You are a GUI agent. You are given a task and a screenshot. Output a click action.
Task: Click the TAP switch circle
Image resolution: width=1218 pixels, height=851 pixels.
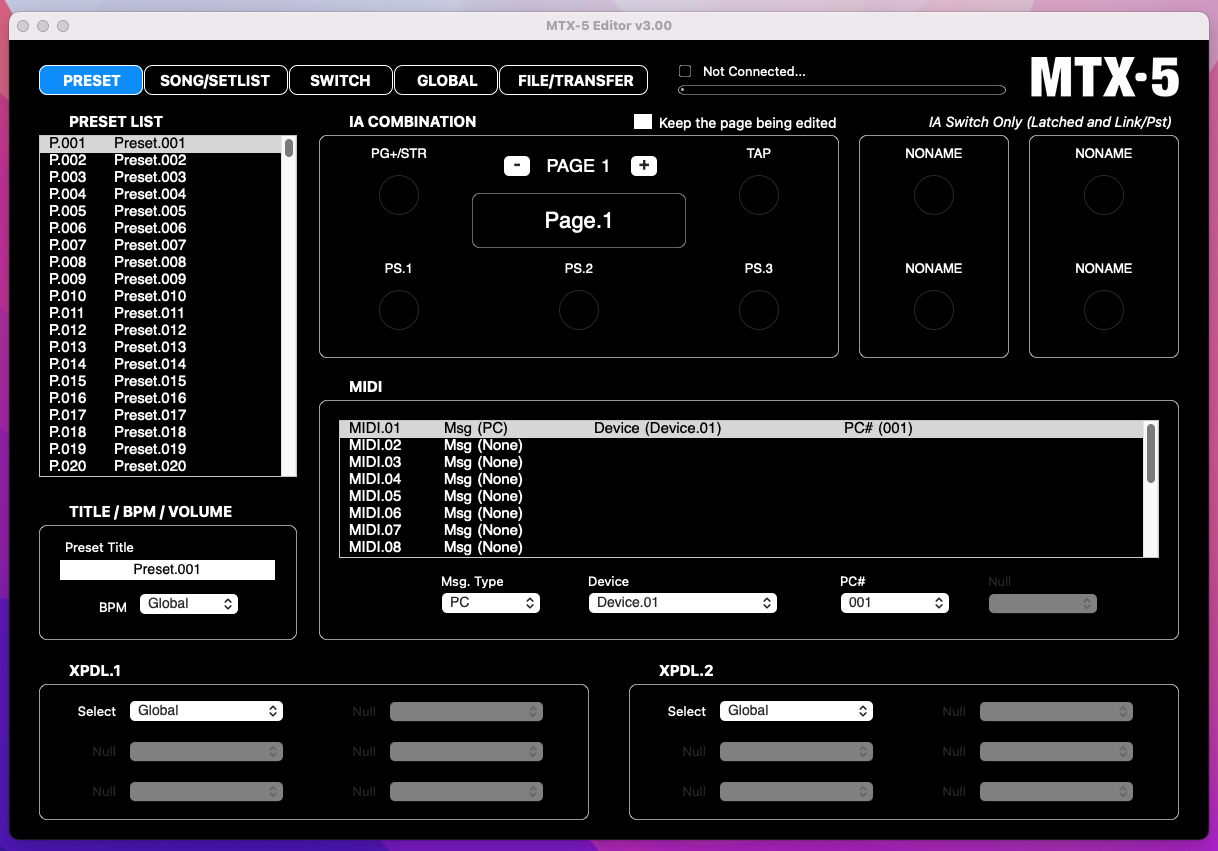(x=758, y=195)
